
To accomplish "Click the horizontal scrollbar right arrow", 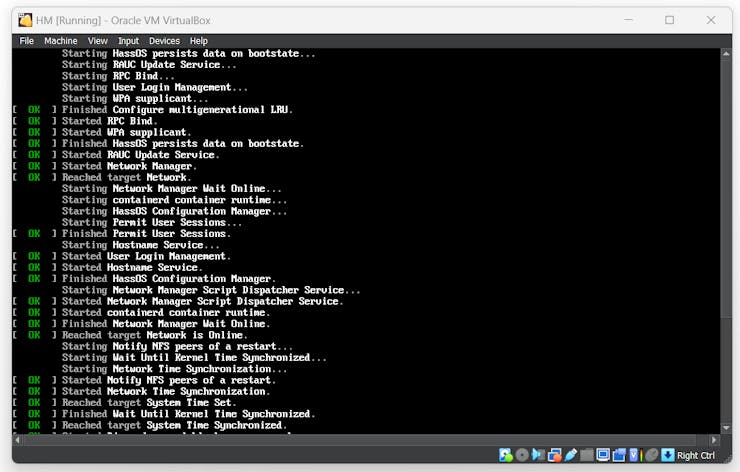I will [714, 440].
